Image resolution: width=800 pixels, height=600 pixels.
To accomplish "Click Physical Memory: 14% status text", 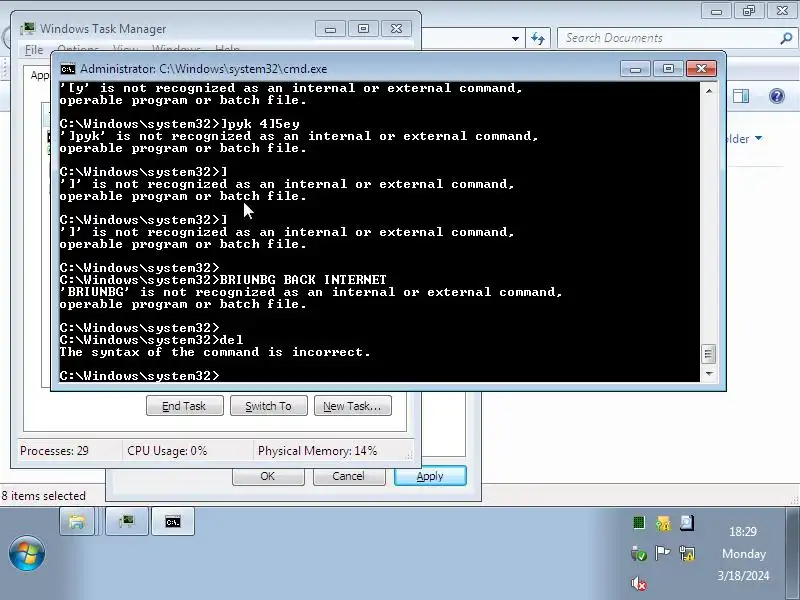I will click(317, 451).
